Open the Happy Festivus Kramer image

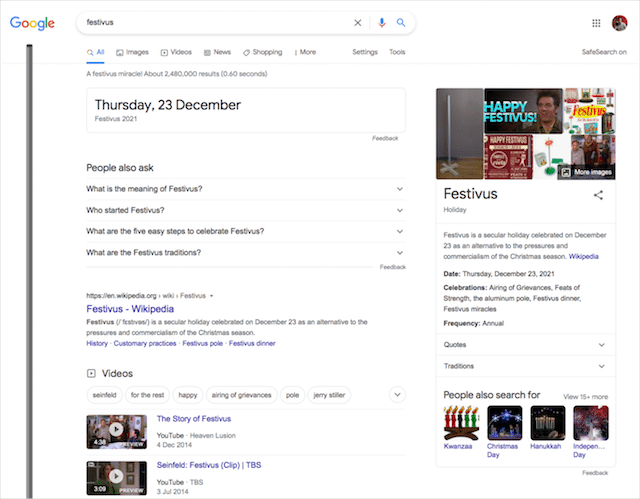coord(523,111)
